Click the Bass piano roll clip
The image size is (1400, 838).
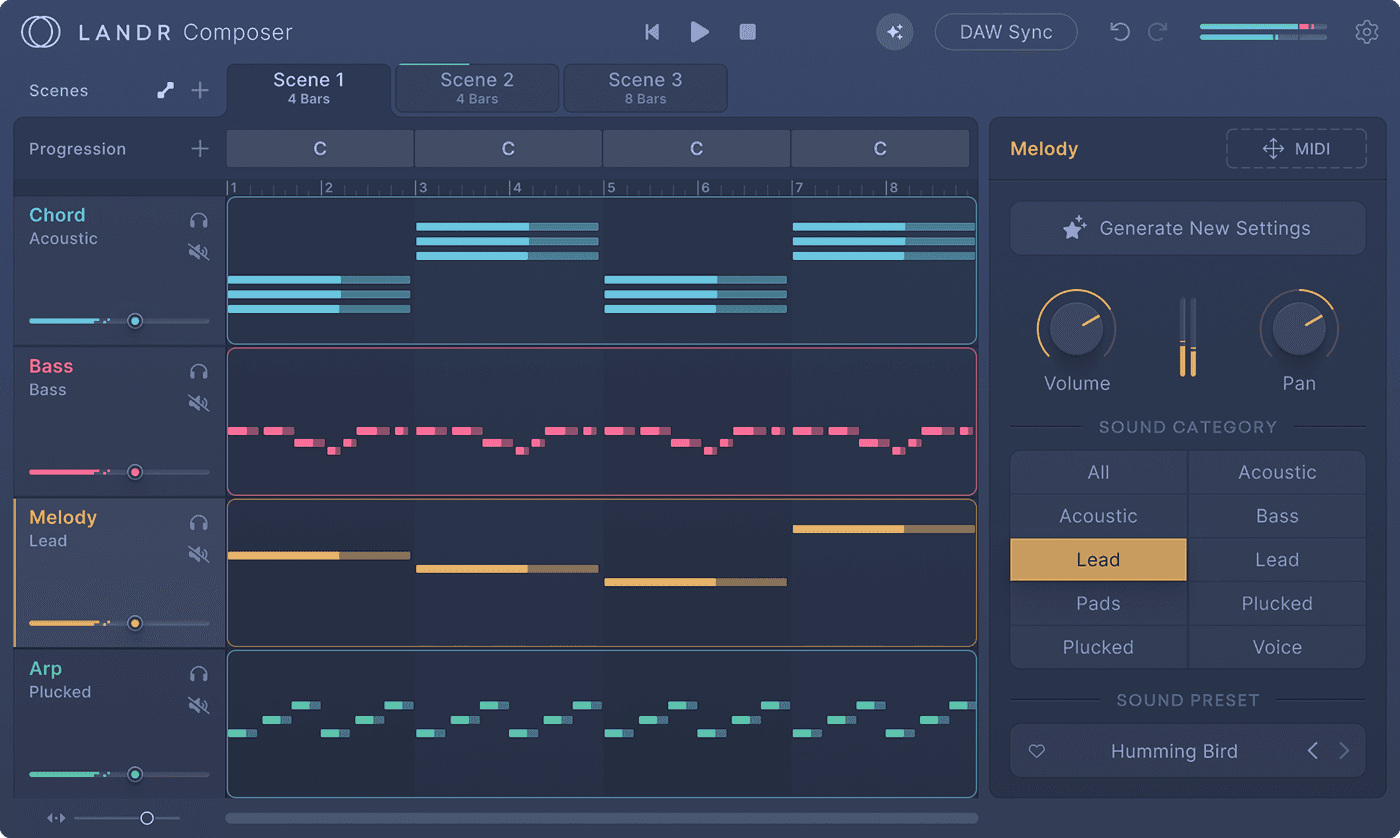pyautogui.click(x=601, y=422)
